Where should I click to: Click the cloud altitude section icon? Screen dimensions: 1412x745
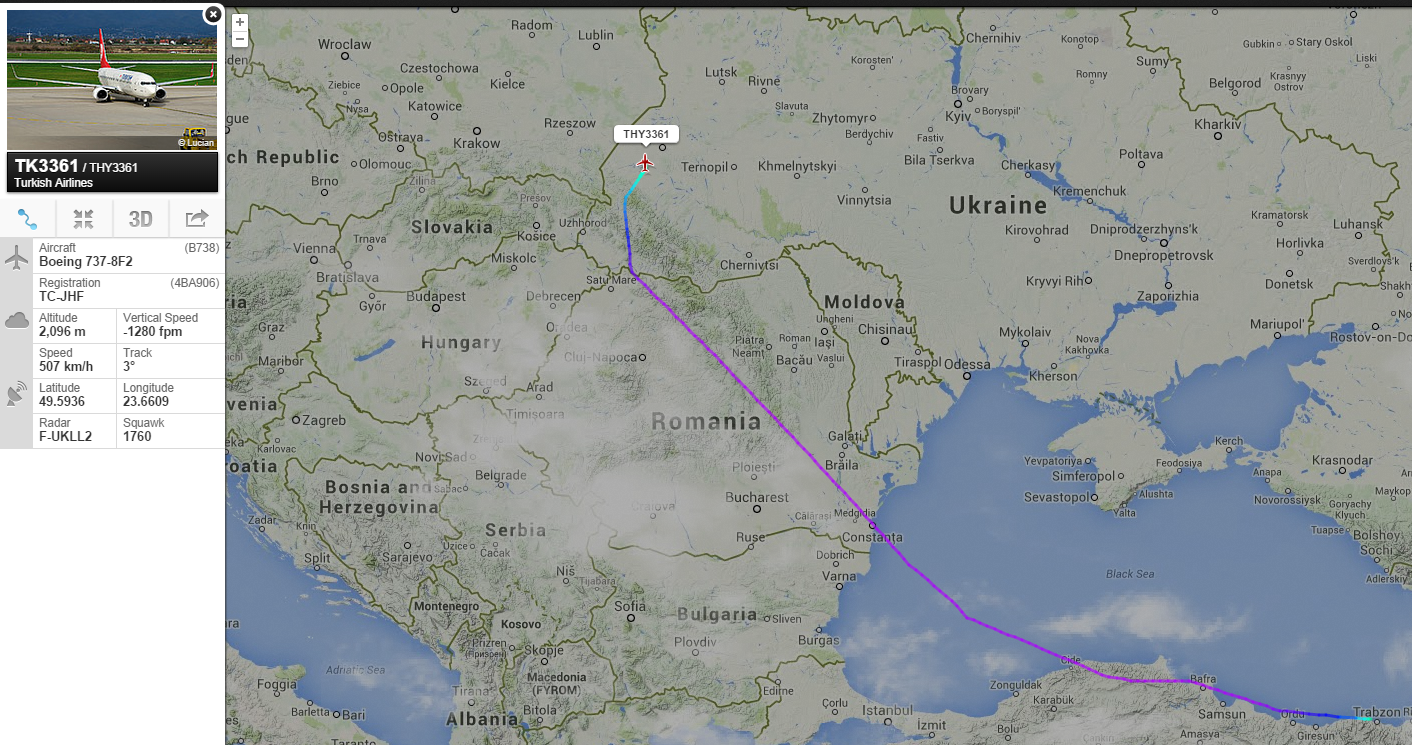click(x=16, y=320)
